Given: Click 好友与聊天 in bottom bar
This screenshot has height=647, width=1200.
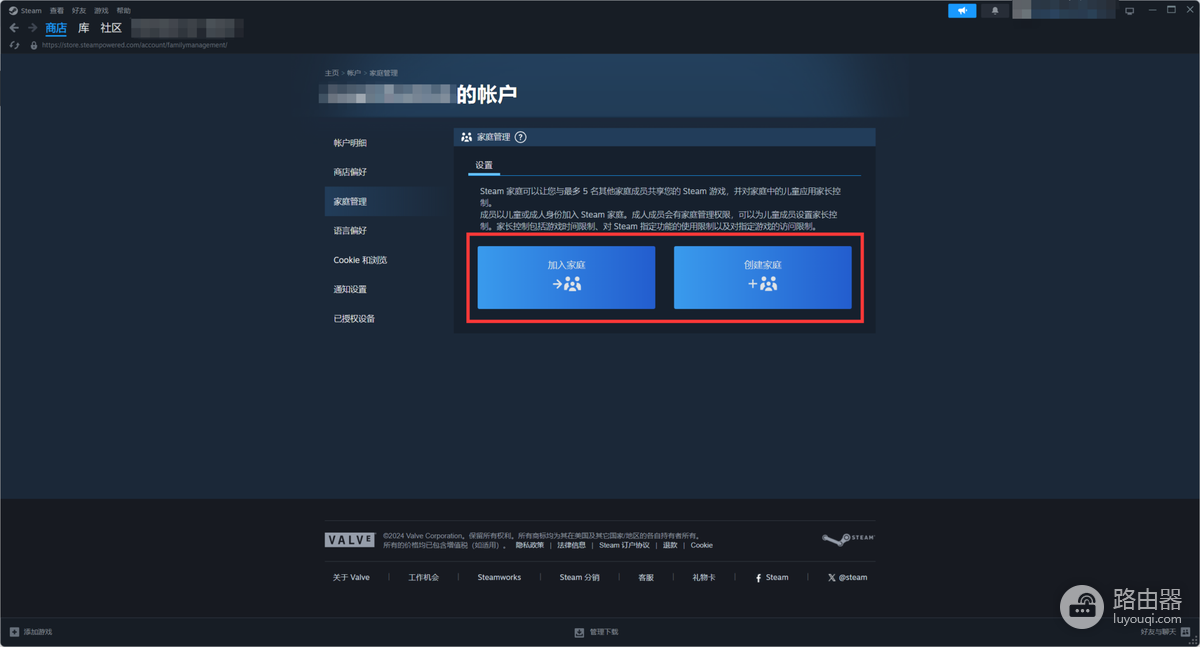Looking at the screenshot, I should click(1159, 632).
